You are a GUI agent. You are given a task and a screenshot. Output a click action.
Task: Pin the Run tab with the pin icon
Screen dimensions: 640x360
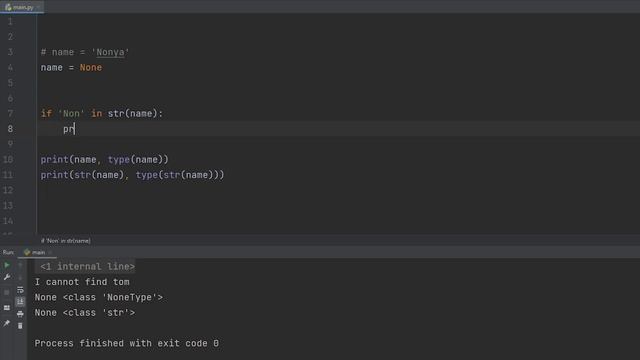pos(7,323)
